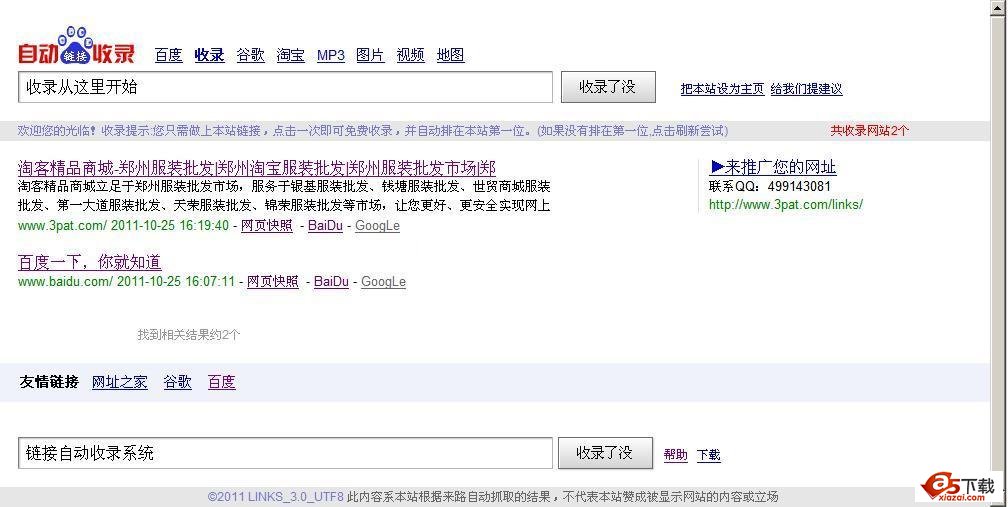The height and width of the screenshot is (507, 1008).
Task: Switch to the MP3 navigation link
Action: (x=331, y=55)
